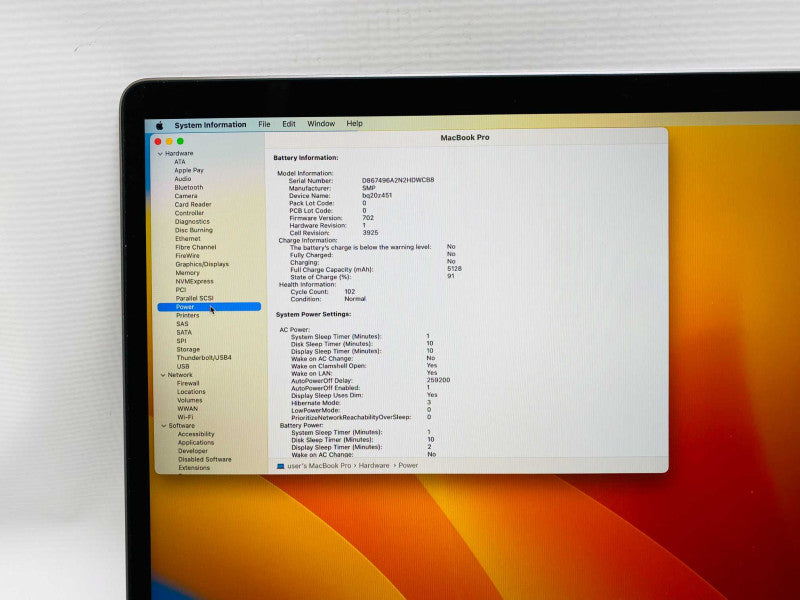Select Graphics/Displays in the sidebar
This screenshot has height=600, width=800.
coord(202,264)
